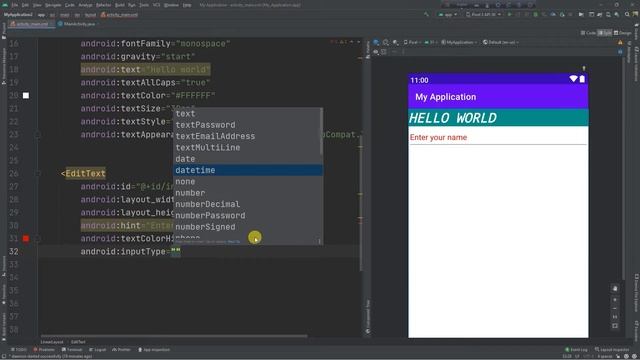The width and height of the screenshot is (640, 360).
Task: Click the My Application app bar in preview
Action: tap(498, 97)
